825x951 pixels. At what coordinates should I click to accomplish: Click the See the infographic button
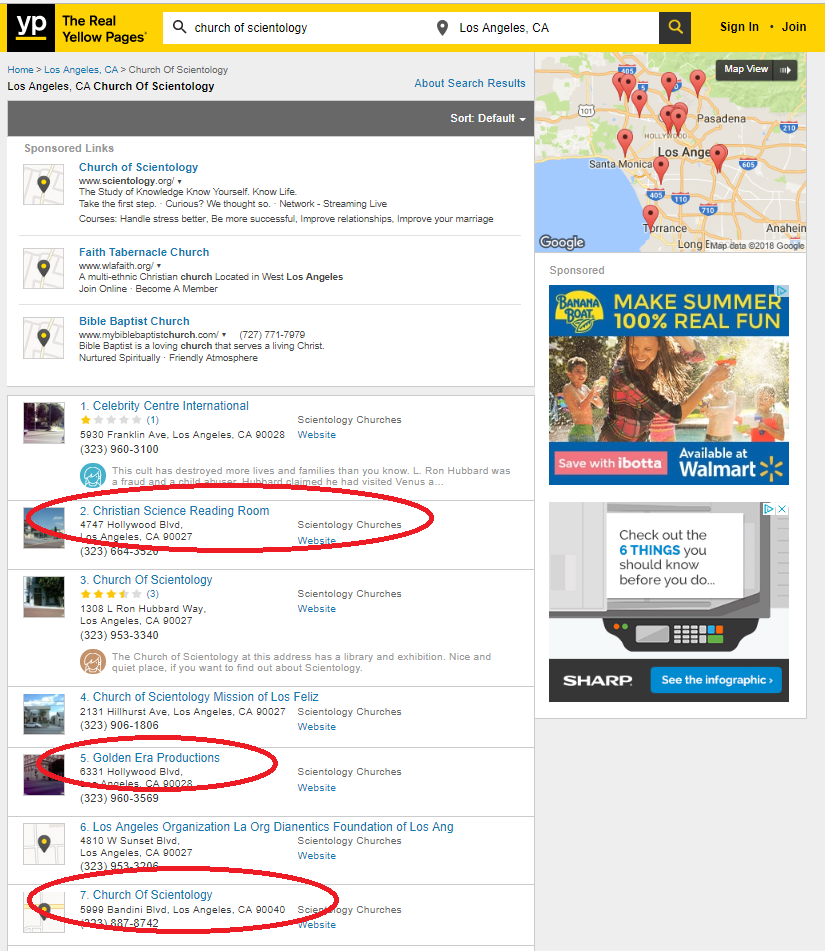(x=716, y=680)
